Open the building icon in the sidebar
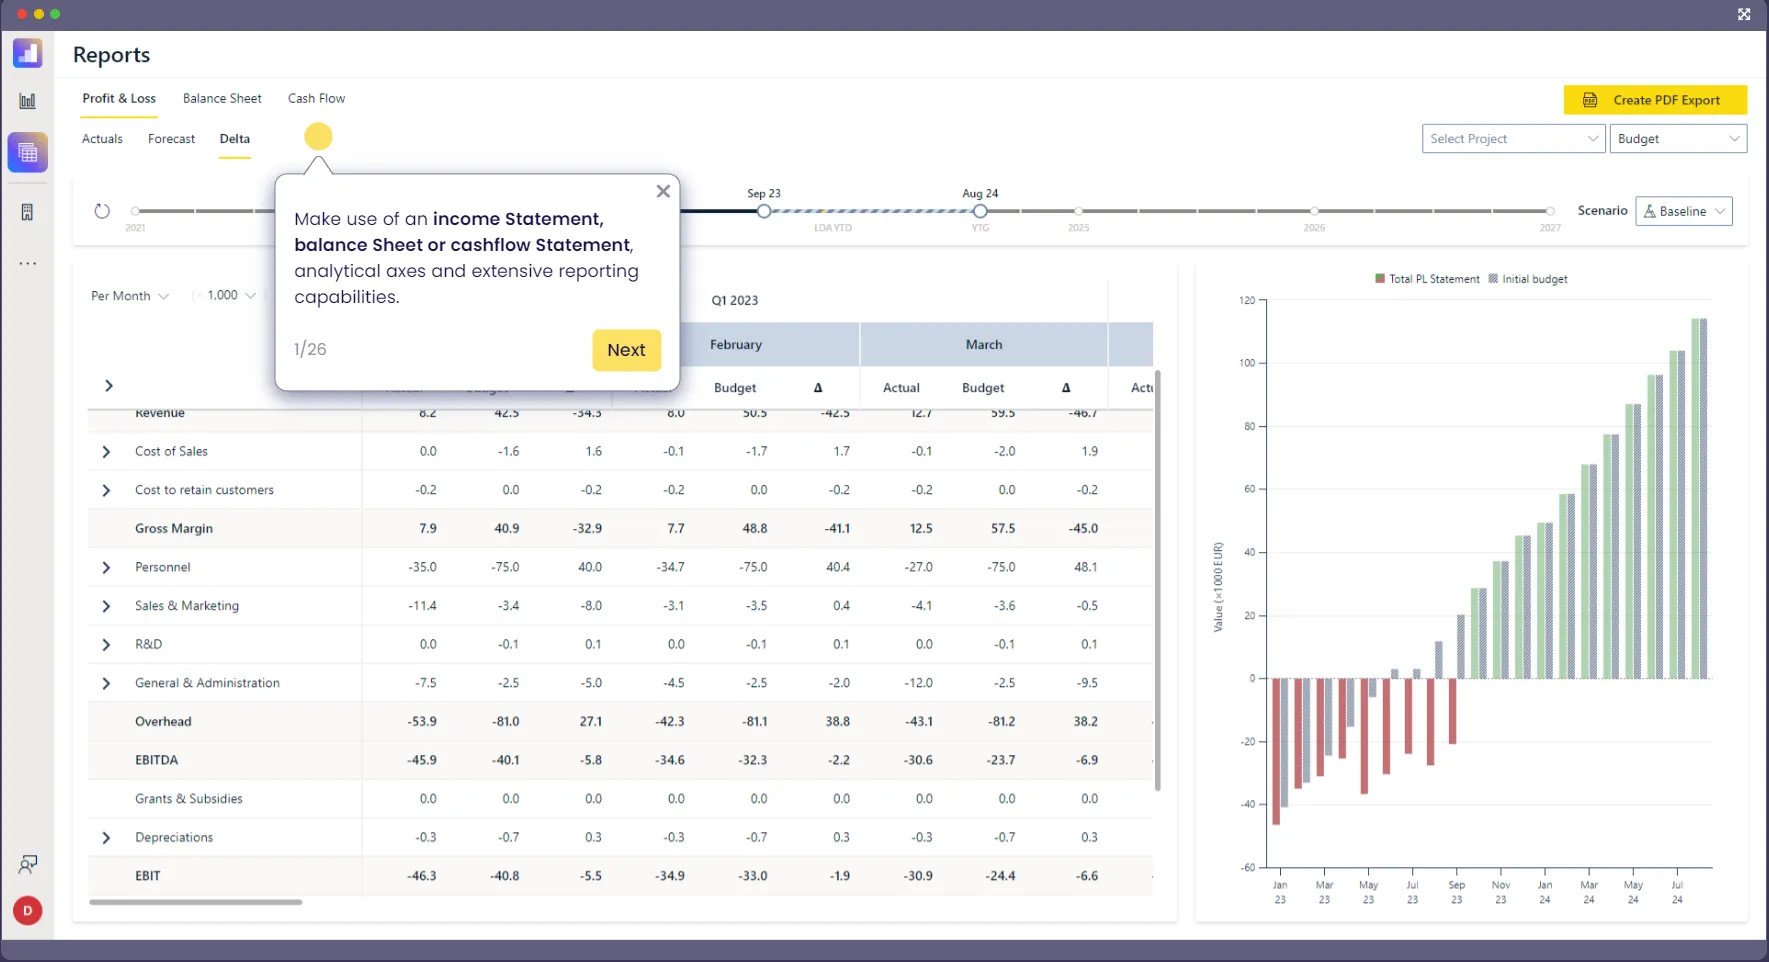This screenshot has height=962, width=1769. pyautogui.click(x=27, y=211)
